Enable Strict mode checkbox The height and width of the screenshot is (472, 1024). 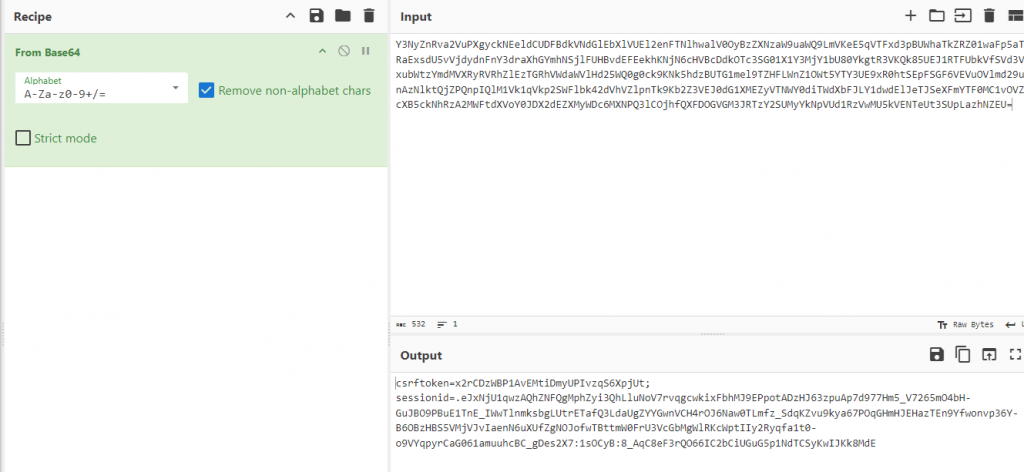pos(23,138)
